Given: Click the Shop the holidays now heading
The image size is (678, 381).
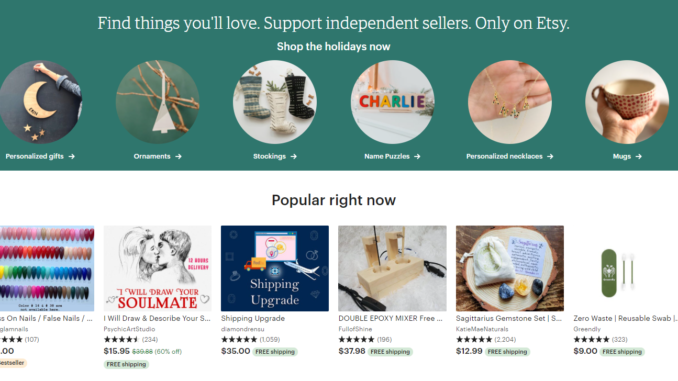Looking at the screenshot, I should (x=333, y=47).
